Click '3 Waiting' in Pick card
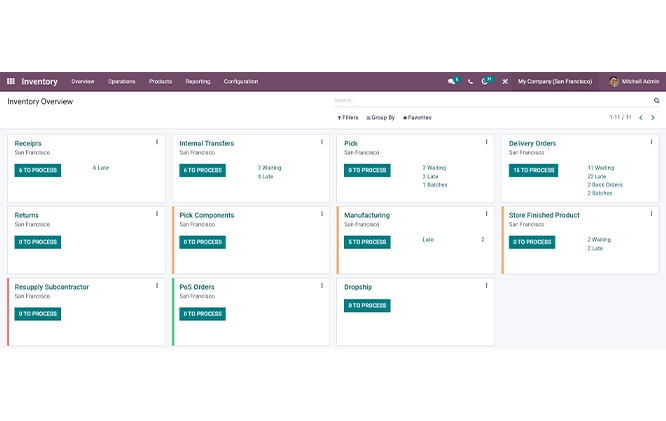The width and height of the screenshot is (666, 421). [434, 168]
